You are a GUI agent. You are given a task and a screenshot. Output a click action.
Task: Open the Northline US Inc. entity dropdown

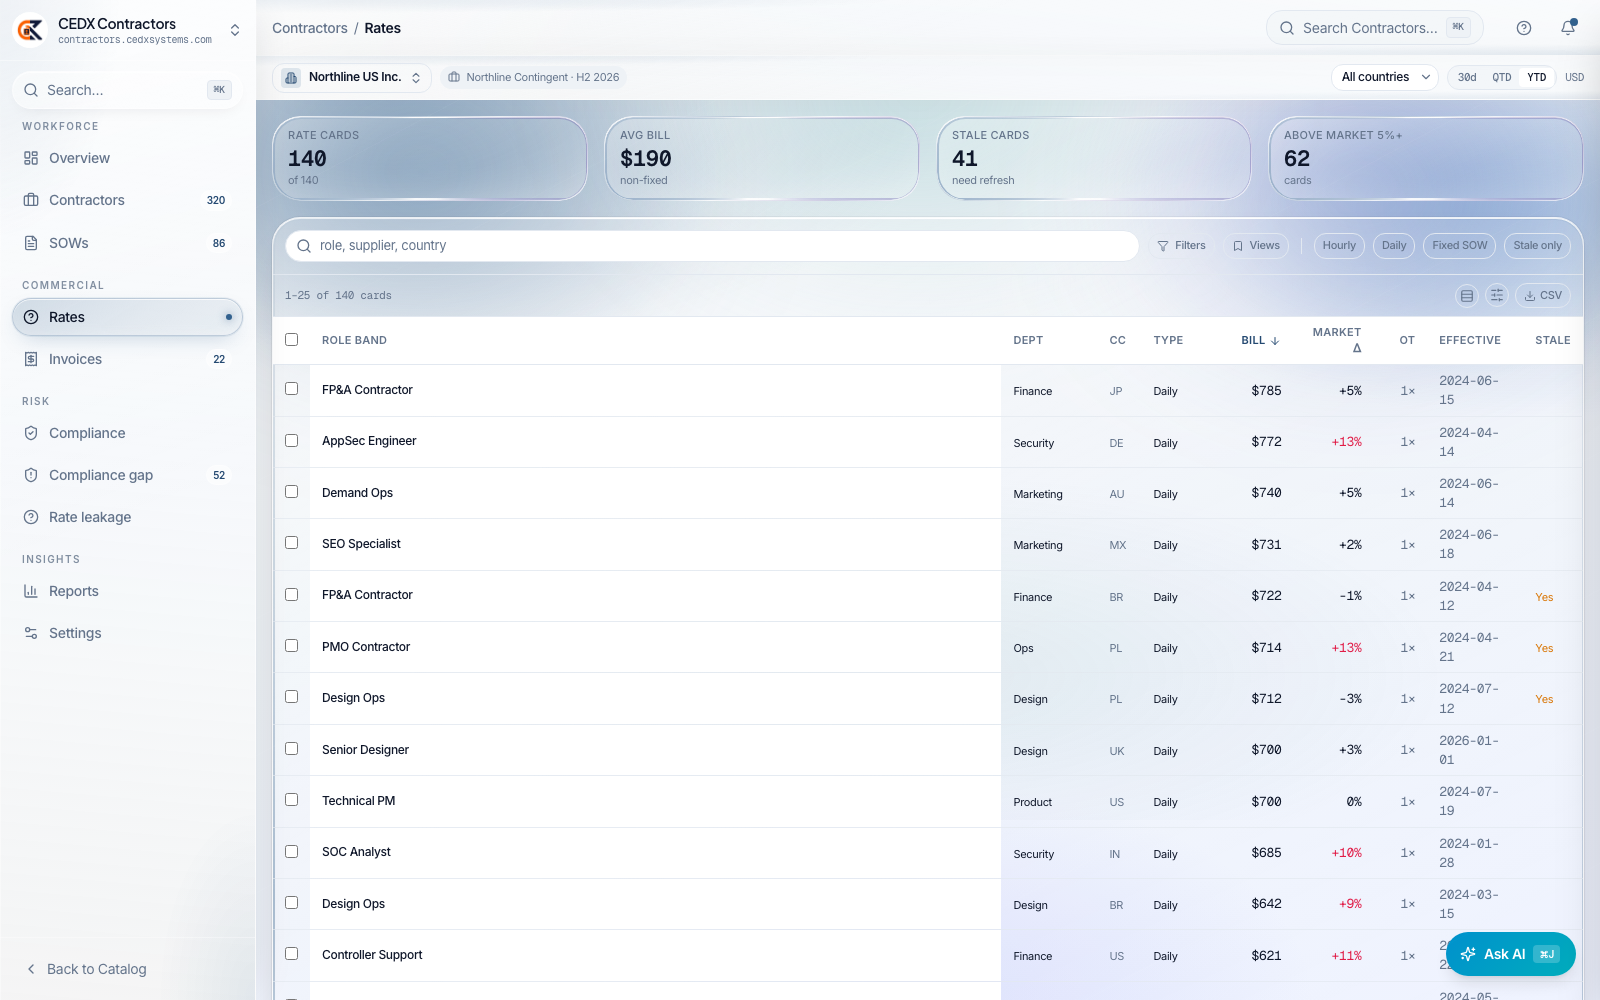352,77
